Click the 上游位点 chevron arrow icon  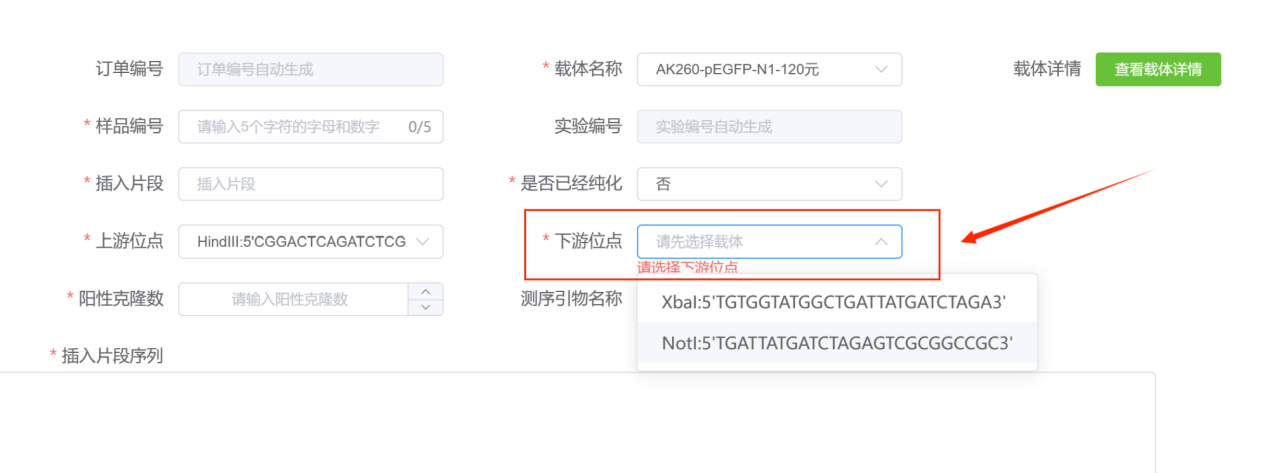click(422, 241)
